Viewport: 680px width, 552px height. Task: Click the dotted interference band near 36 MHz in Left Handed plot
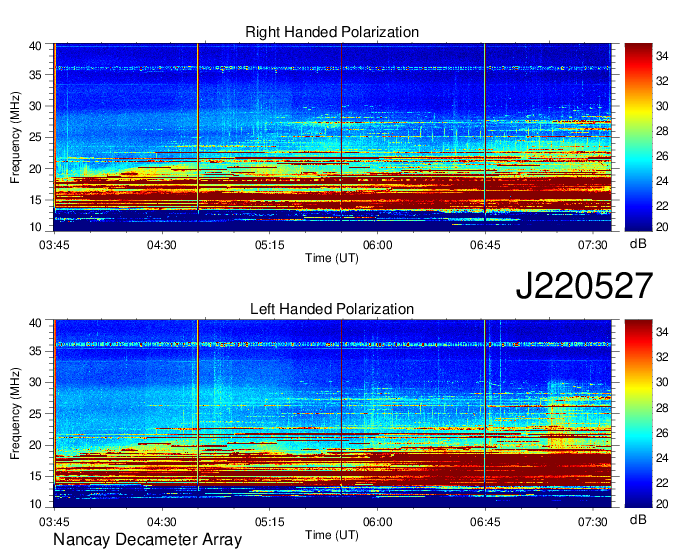click(x=332, y=344)
